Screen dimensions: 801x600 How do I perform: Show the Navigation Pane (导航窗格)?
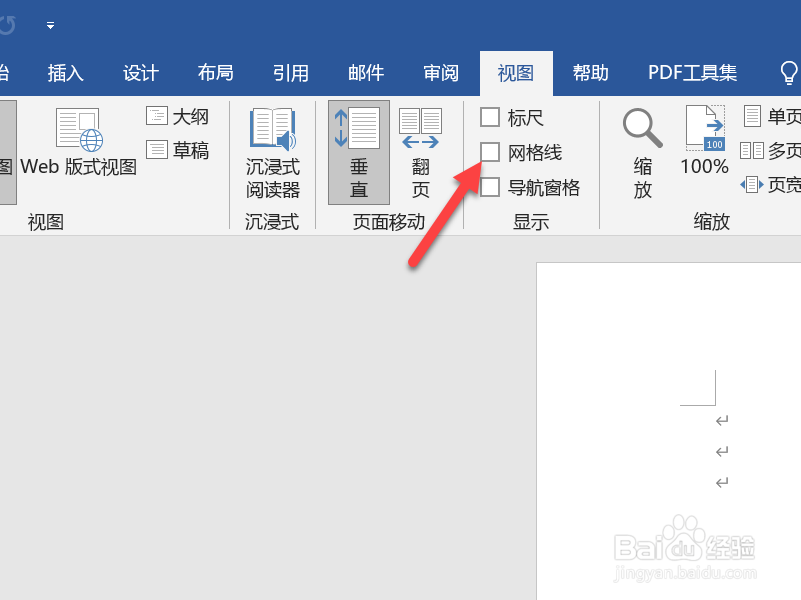pyautogui.click(x=490, y=187)
